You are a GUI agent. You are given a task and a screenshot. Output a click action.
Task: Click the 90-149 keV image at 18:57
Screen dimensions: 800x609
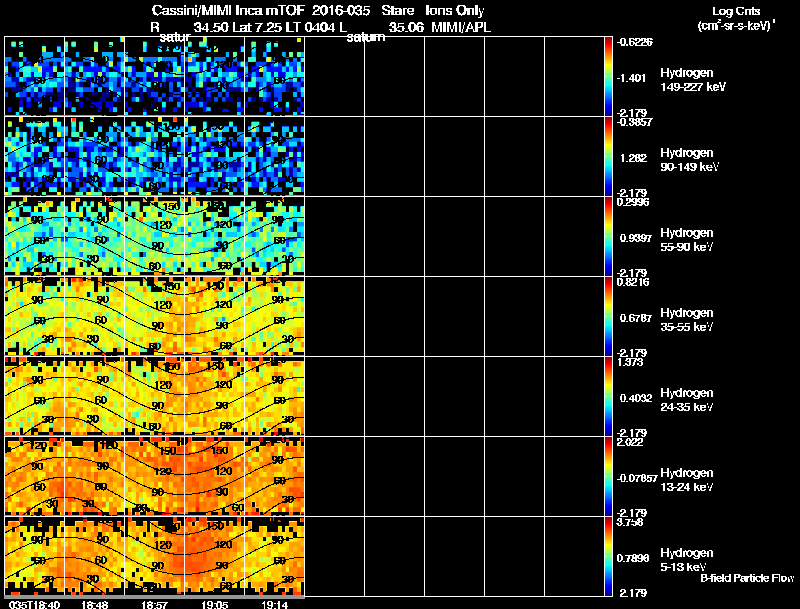click(155, 156)
